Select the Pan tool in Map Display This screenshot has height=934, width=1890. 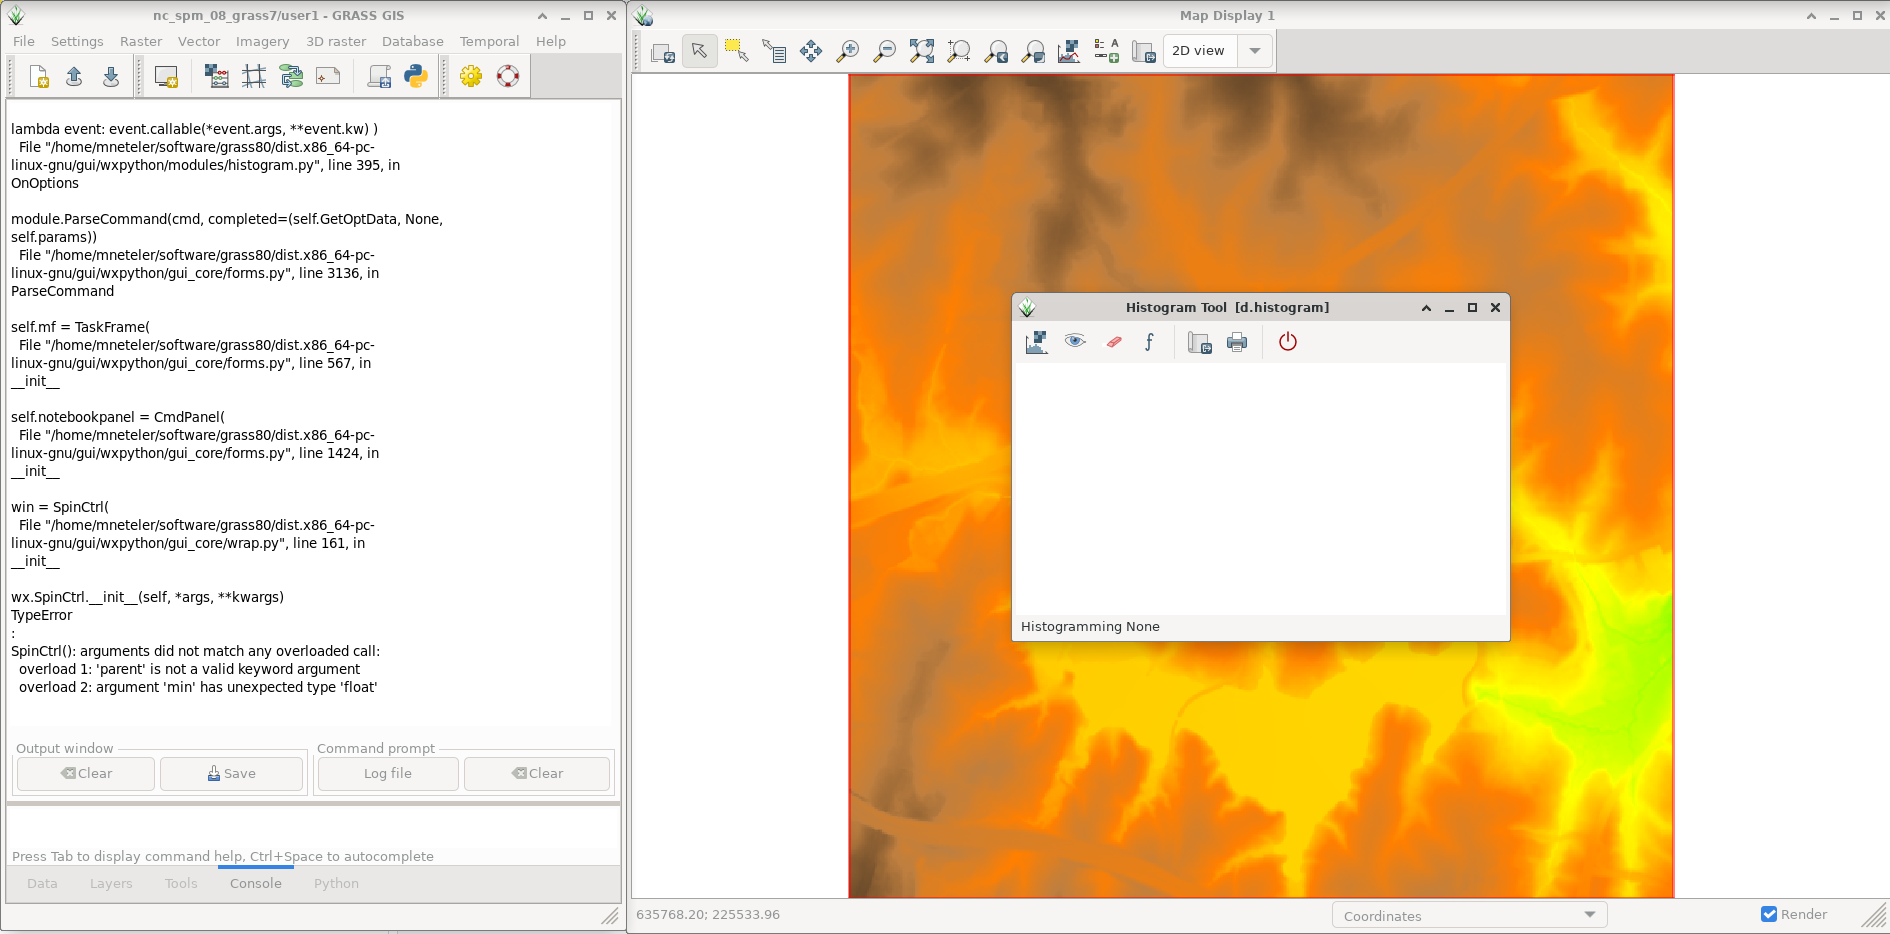(811, 50)
